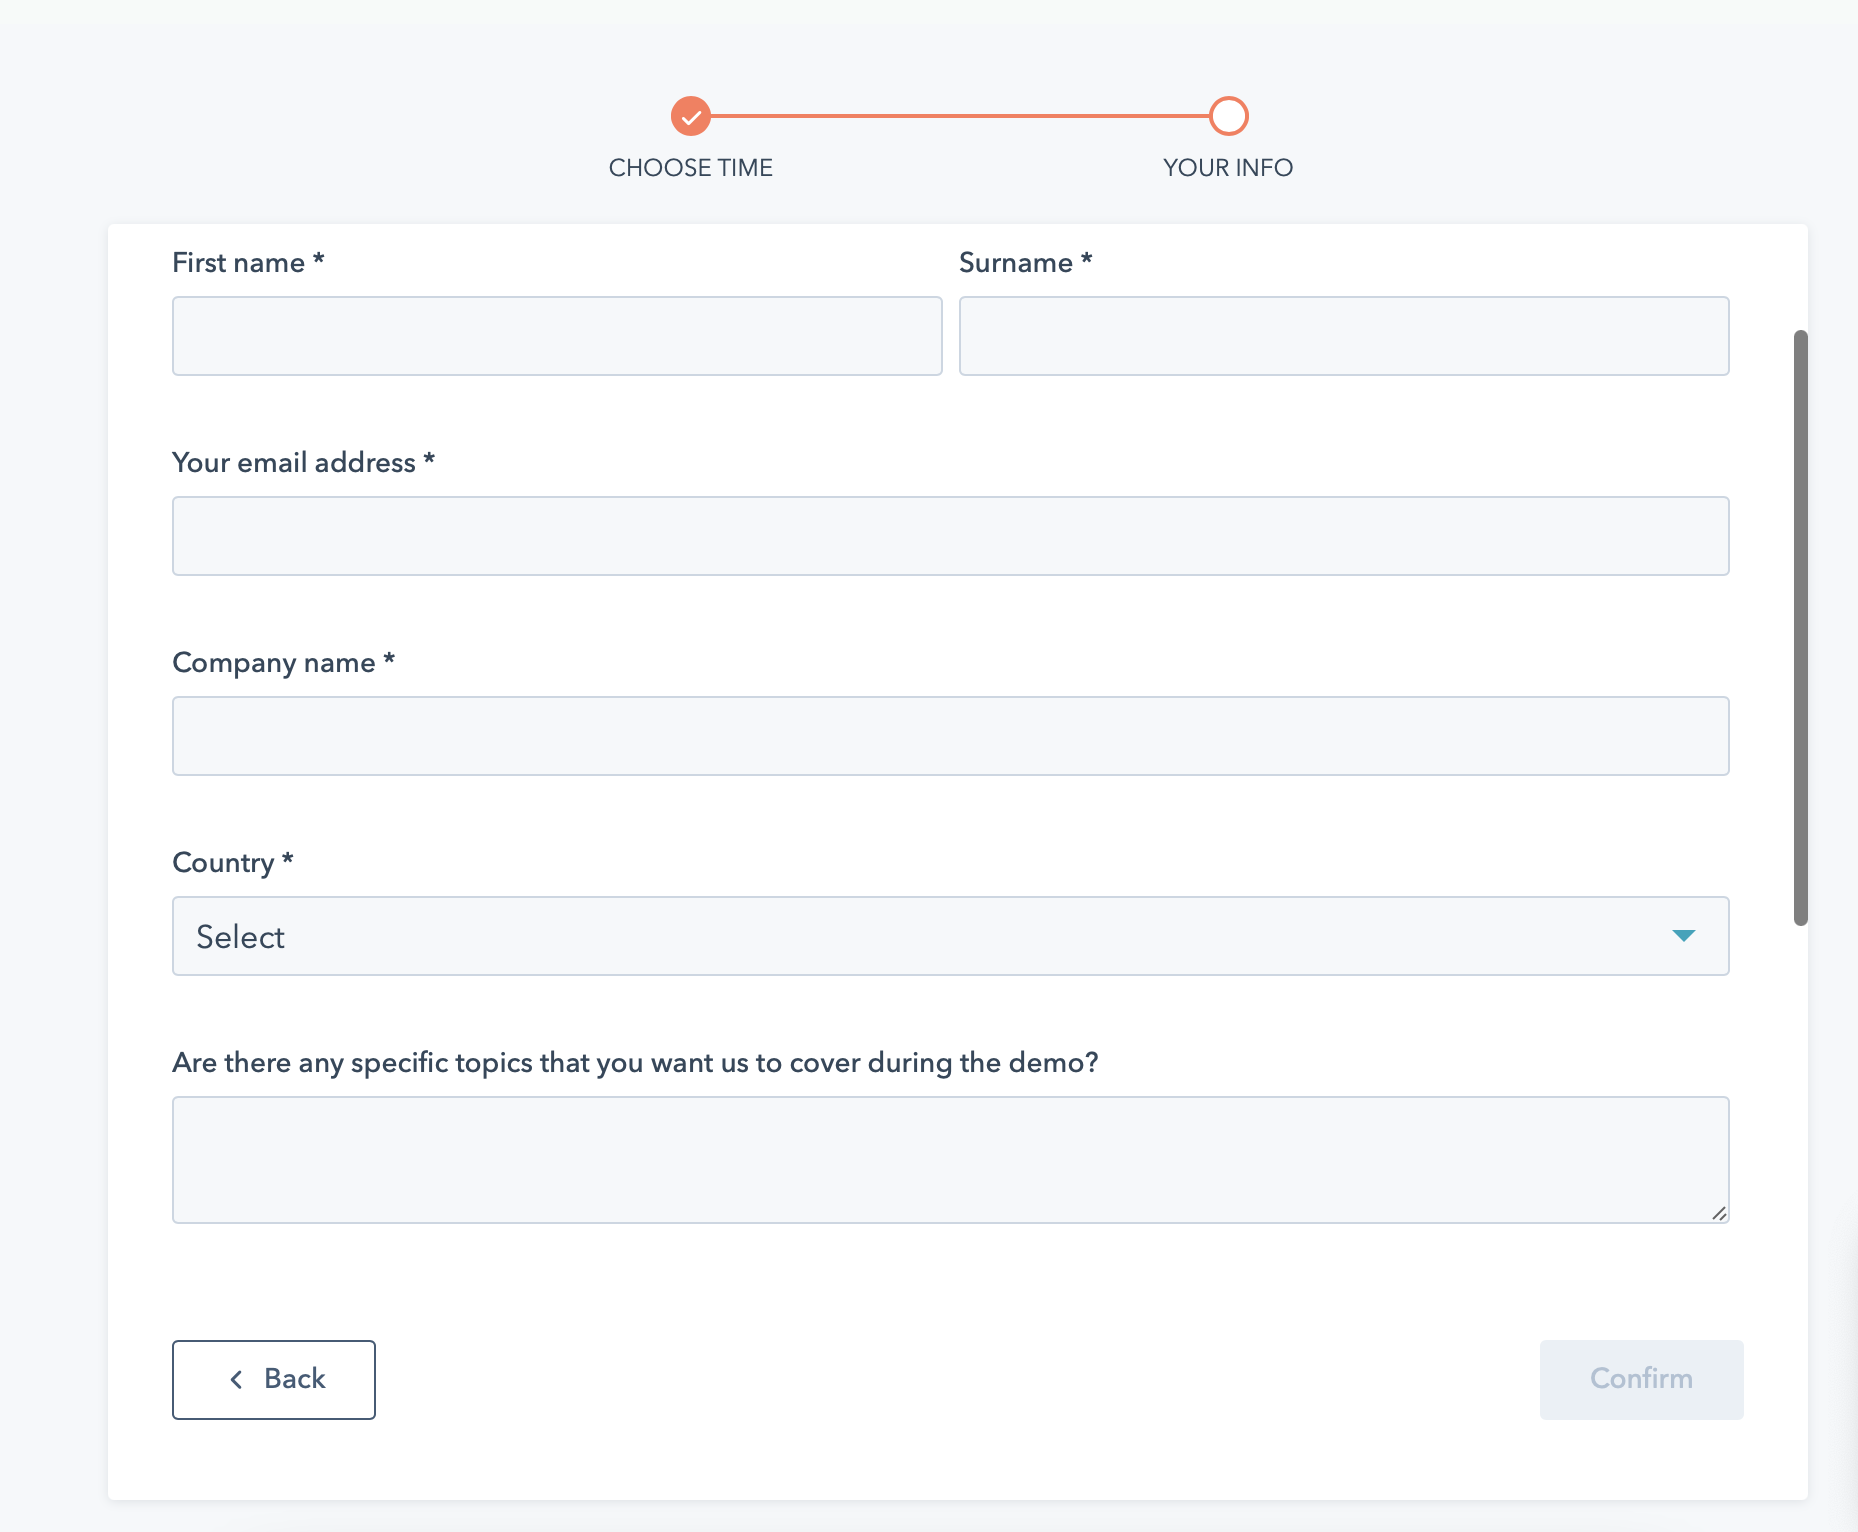Focus the demo topics text area
1858x1532 pixels.
(950, 1160)
